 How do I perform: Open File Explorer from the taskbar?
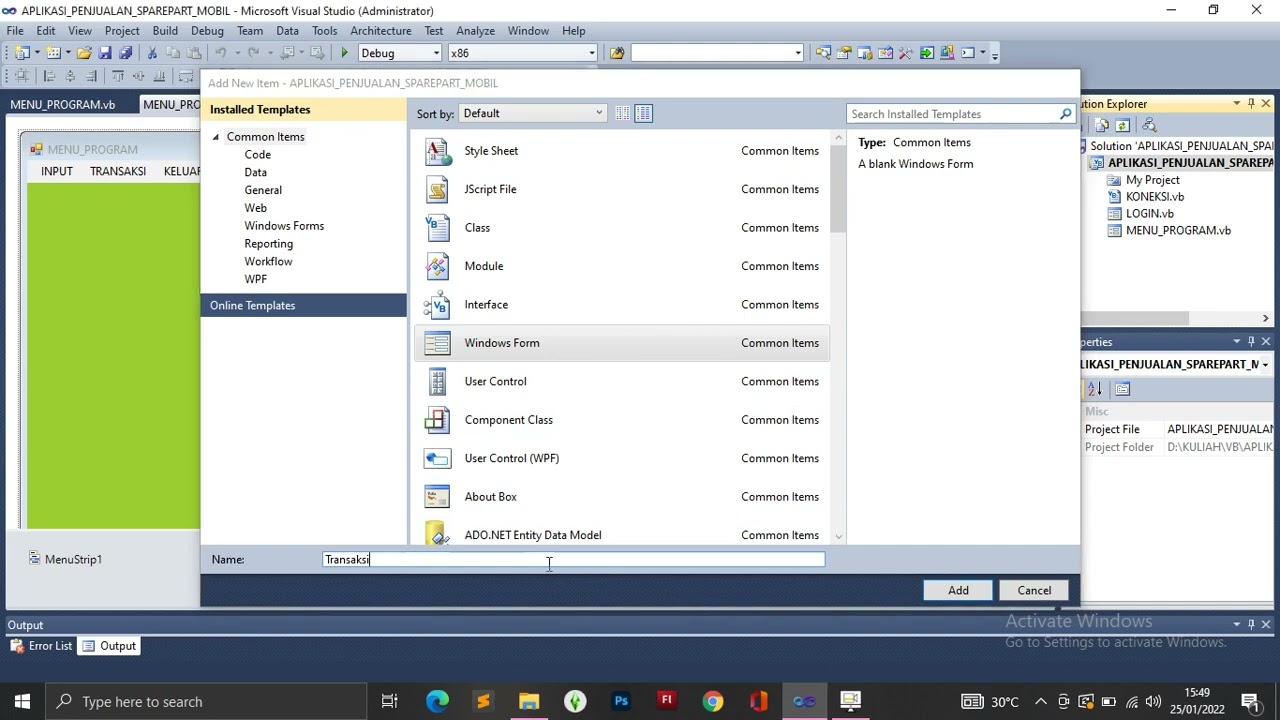(x=529, y=701)
